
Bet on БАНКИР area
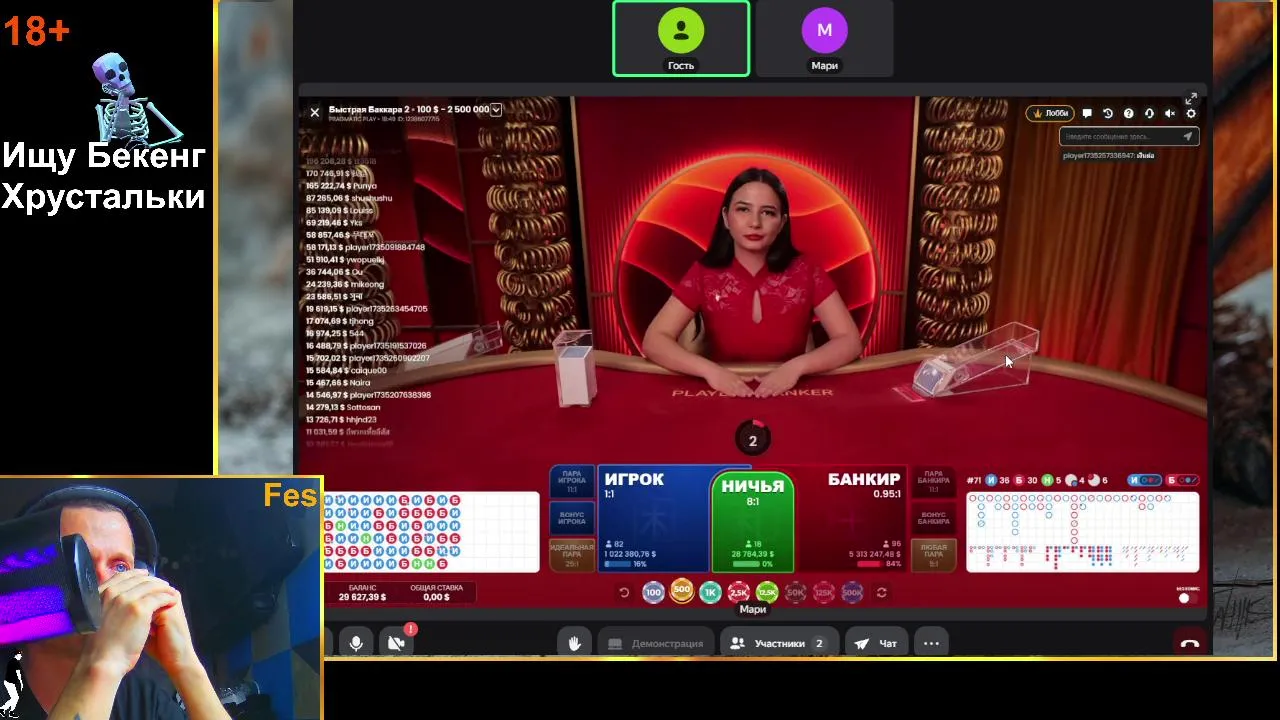pyautogui.click(x=852, y=519)
